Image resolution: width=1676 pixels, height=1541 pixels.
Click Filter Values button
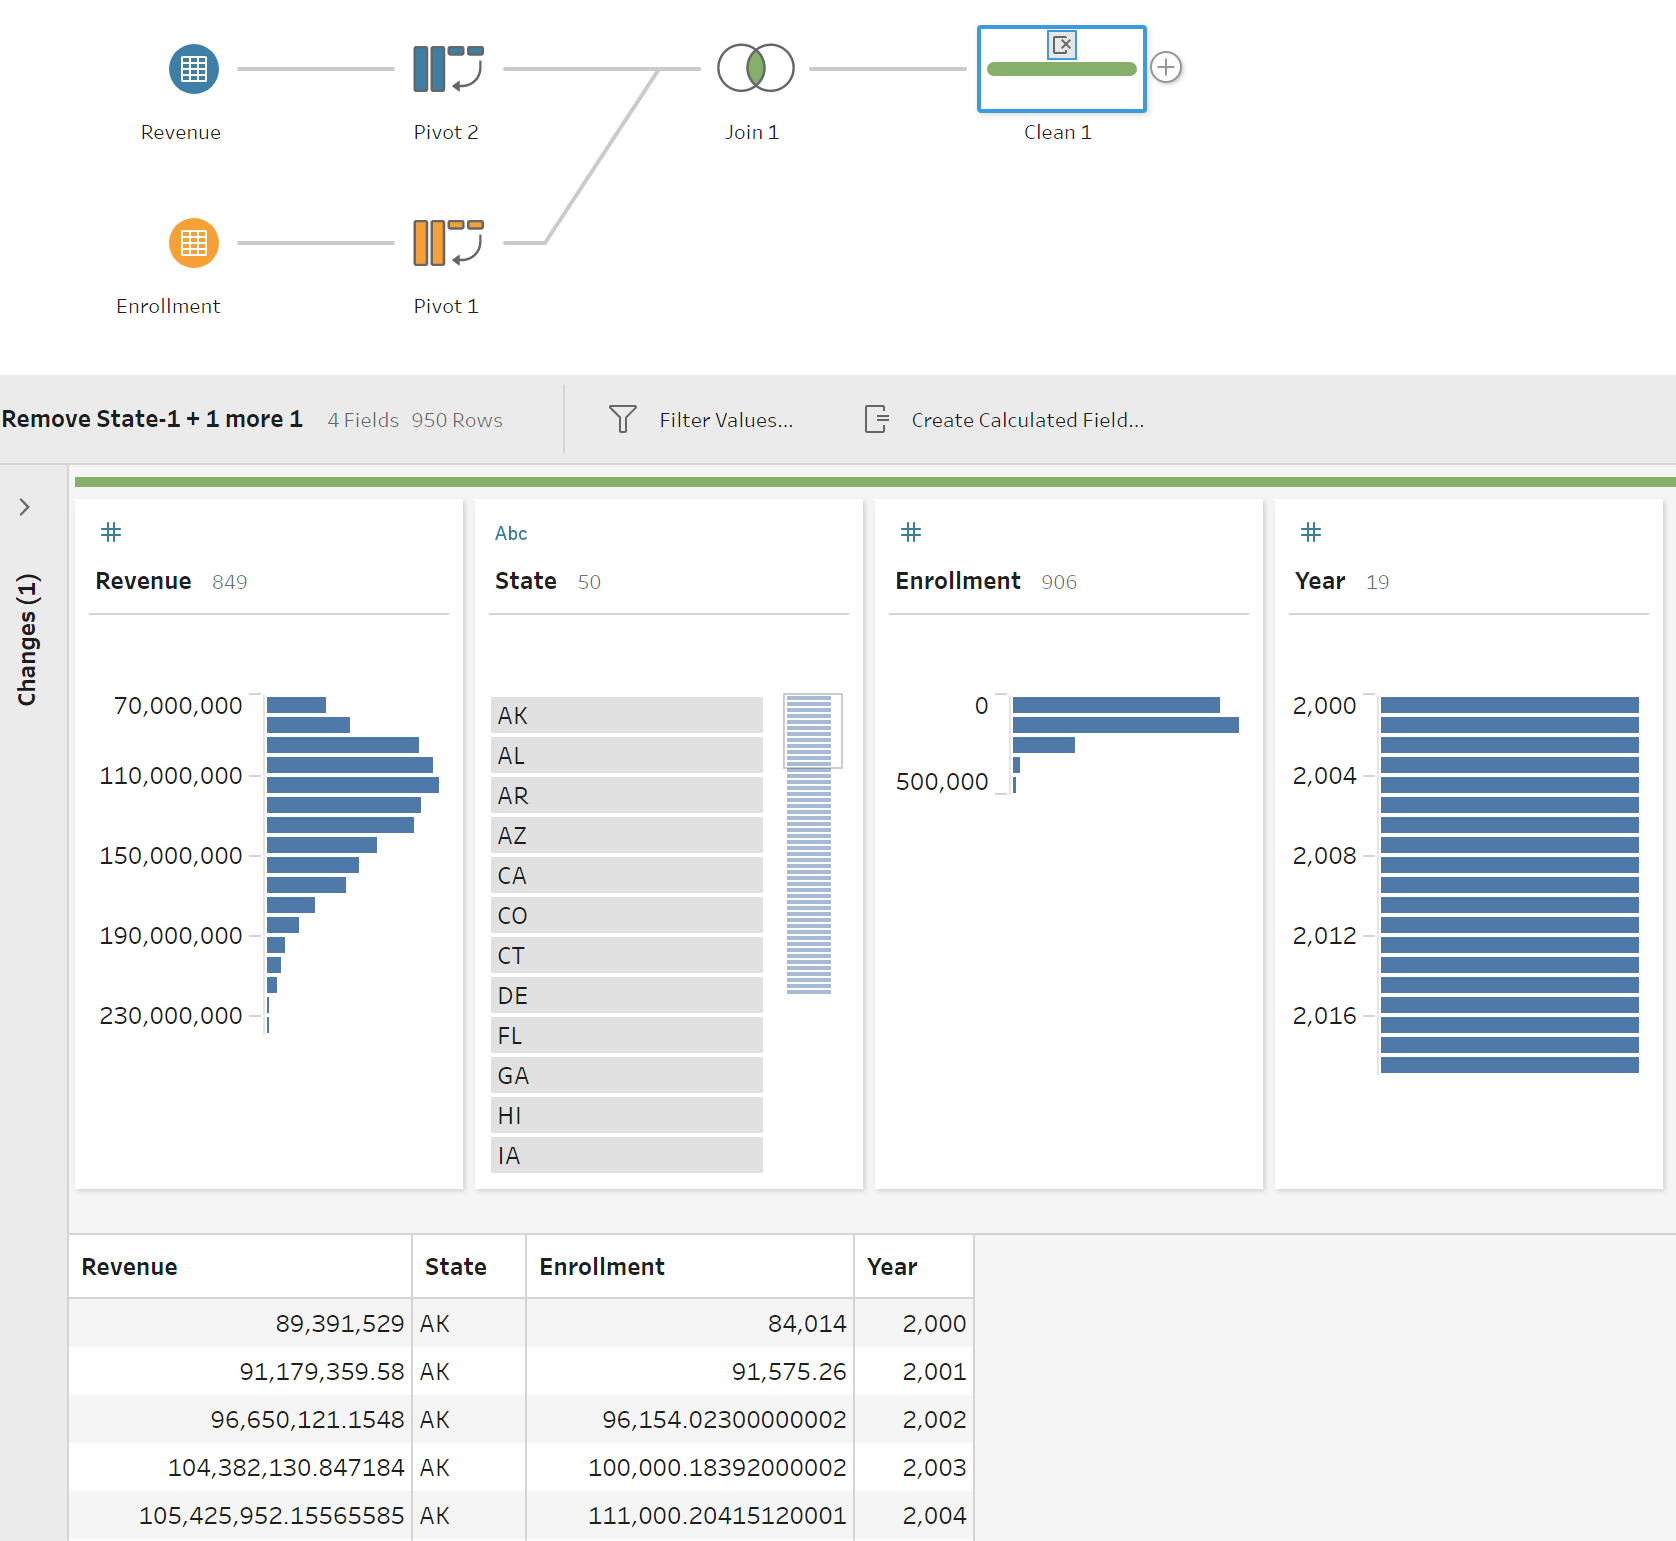coord(701,420)
